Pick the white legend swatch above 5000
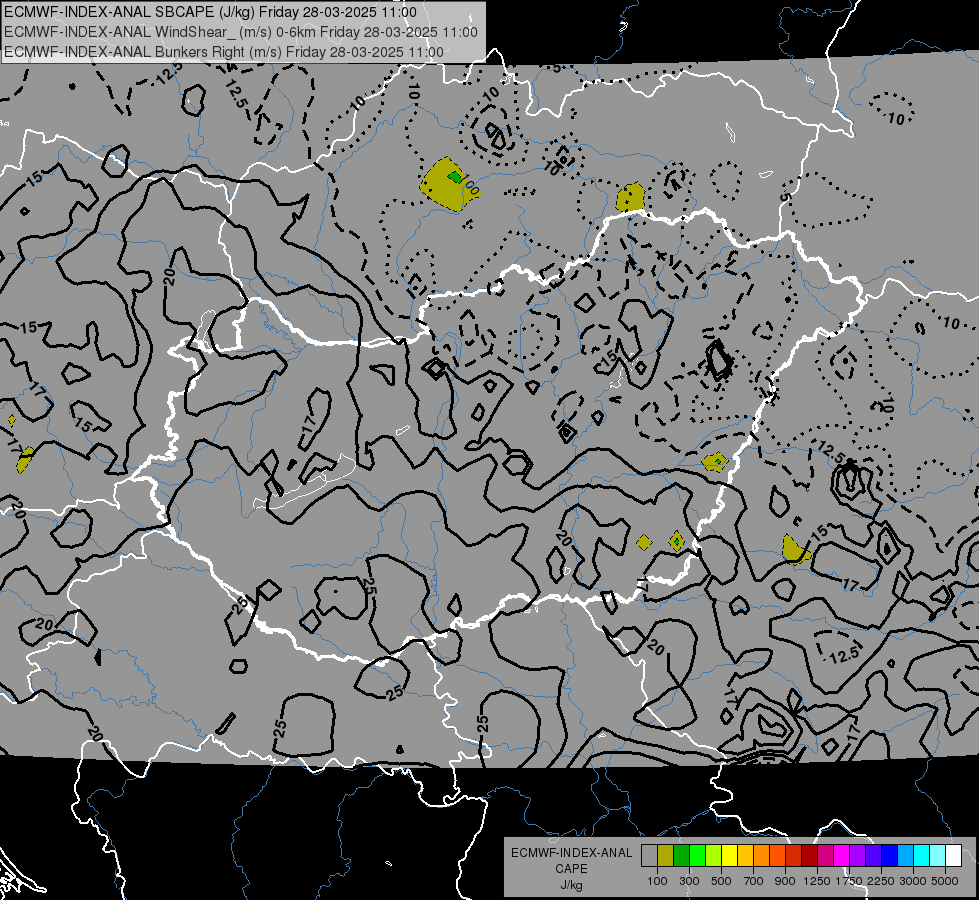Image resolution: width=979 pixels, height=900 pixels. (953, 856)
